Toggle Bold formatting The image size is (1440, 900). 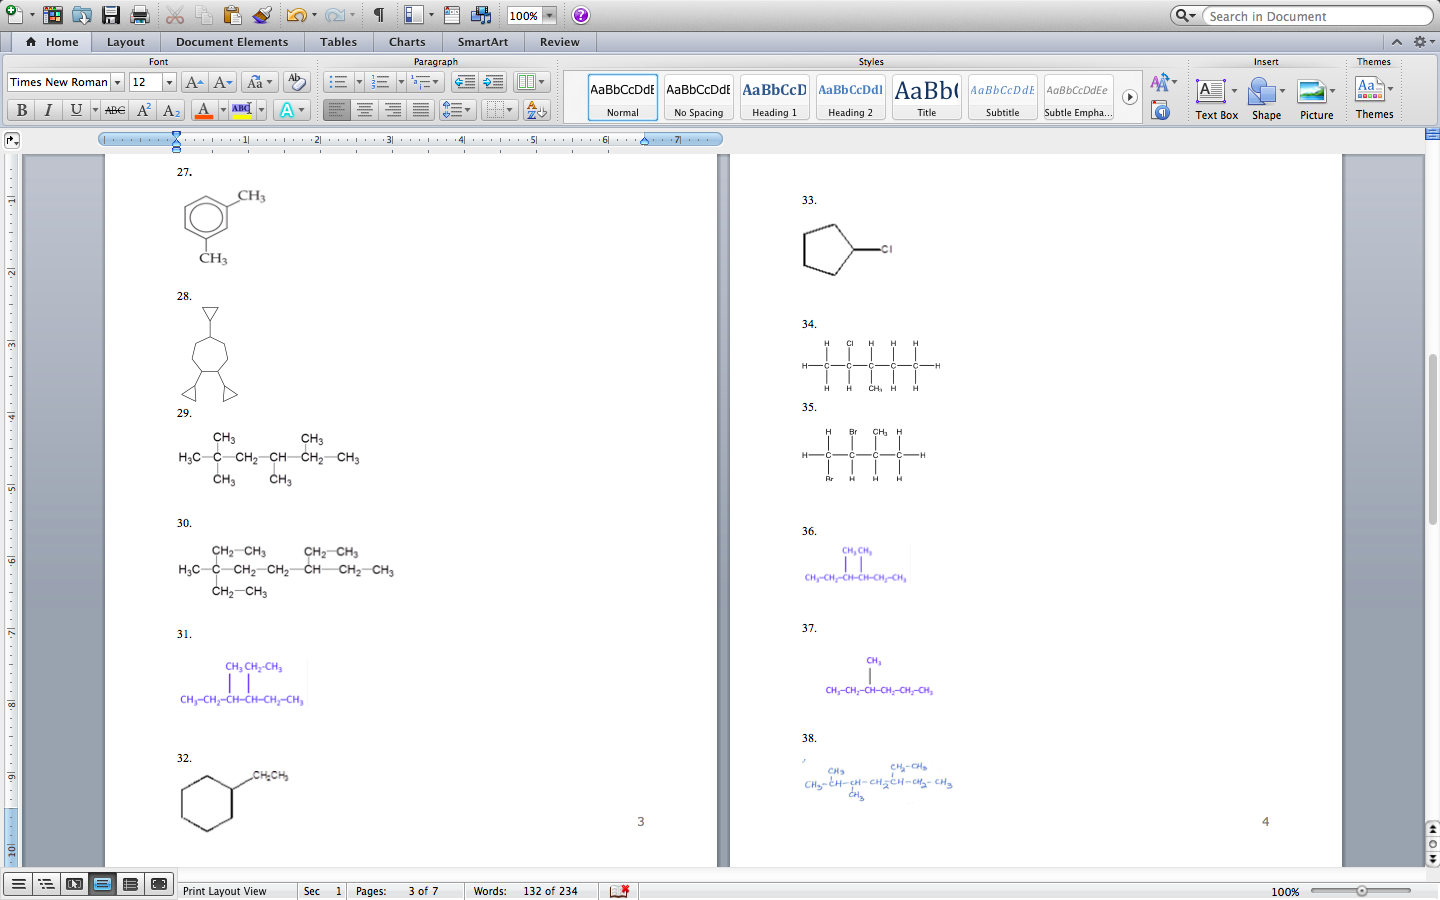pos(21,110)
